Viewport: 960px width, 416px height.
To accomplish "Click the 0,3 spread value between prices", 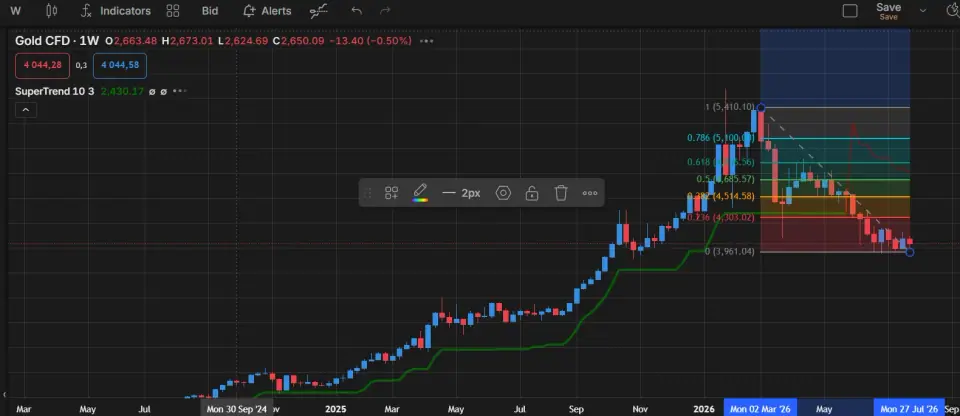I will (81, 66).
